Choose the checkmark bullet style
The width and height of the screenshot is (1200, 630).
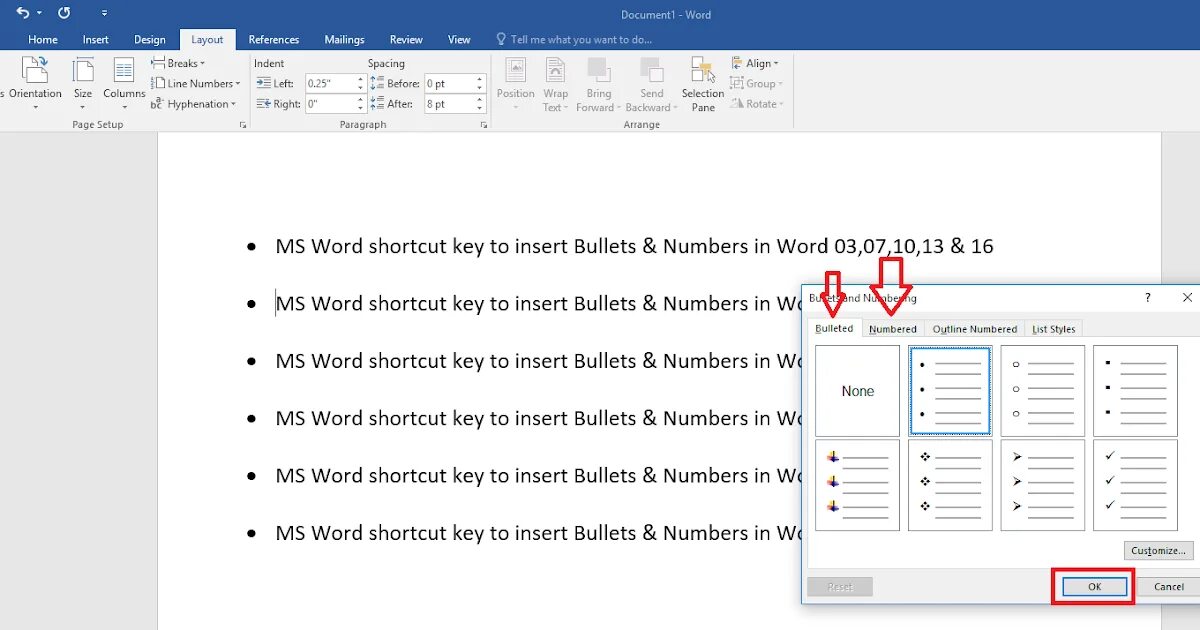[x=1135, y=485]
